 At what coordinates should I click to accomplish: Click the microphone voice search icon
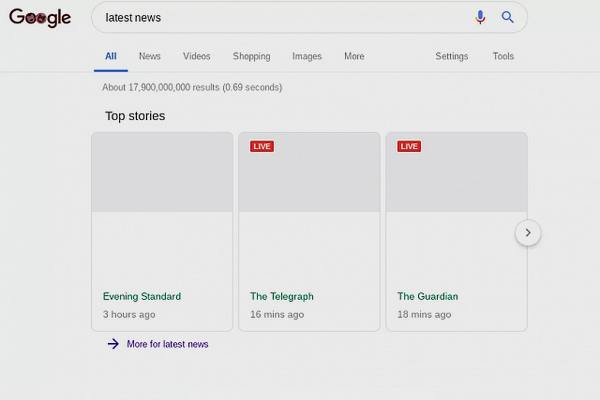480,17
